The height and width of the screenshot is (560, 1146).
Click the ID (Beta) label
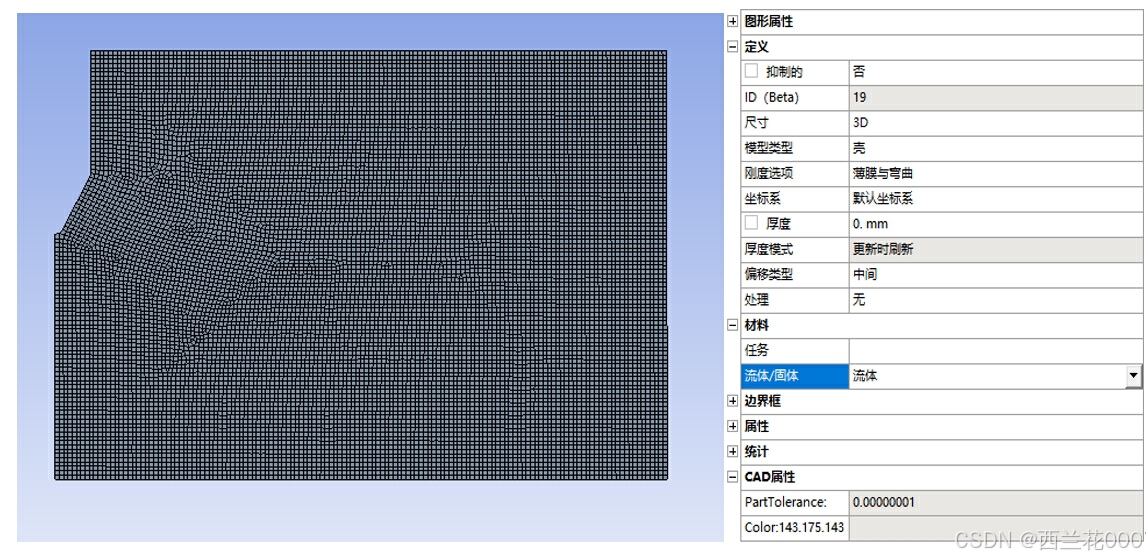click(x=794, y=97)
